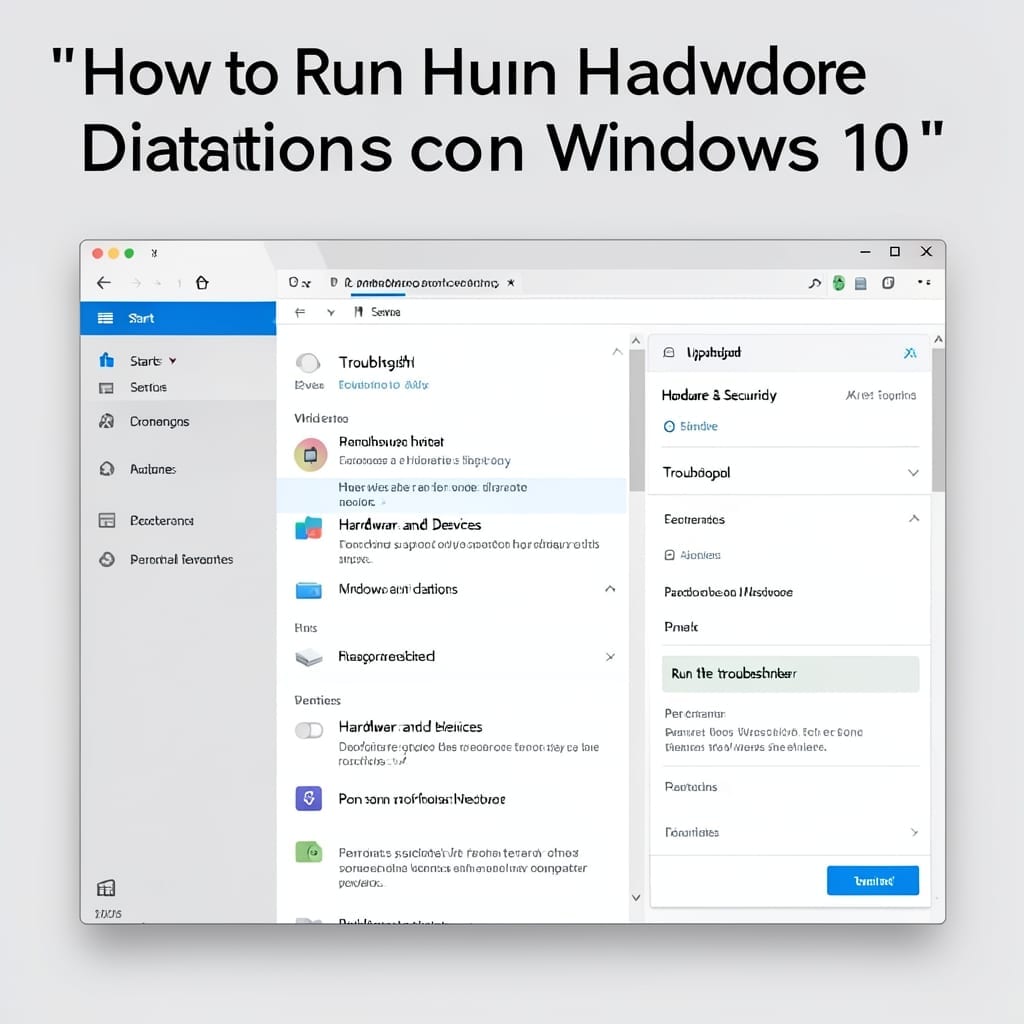Click the icon beside Perorhal fervaotes
This screenshot has height=1024, width=1024.
click(106, 560)
